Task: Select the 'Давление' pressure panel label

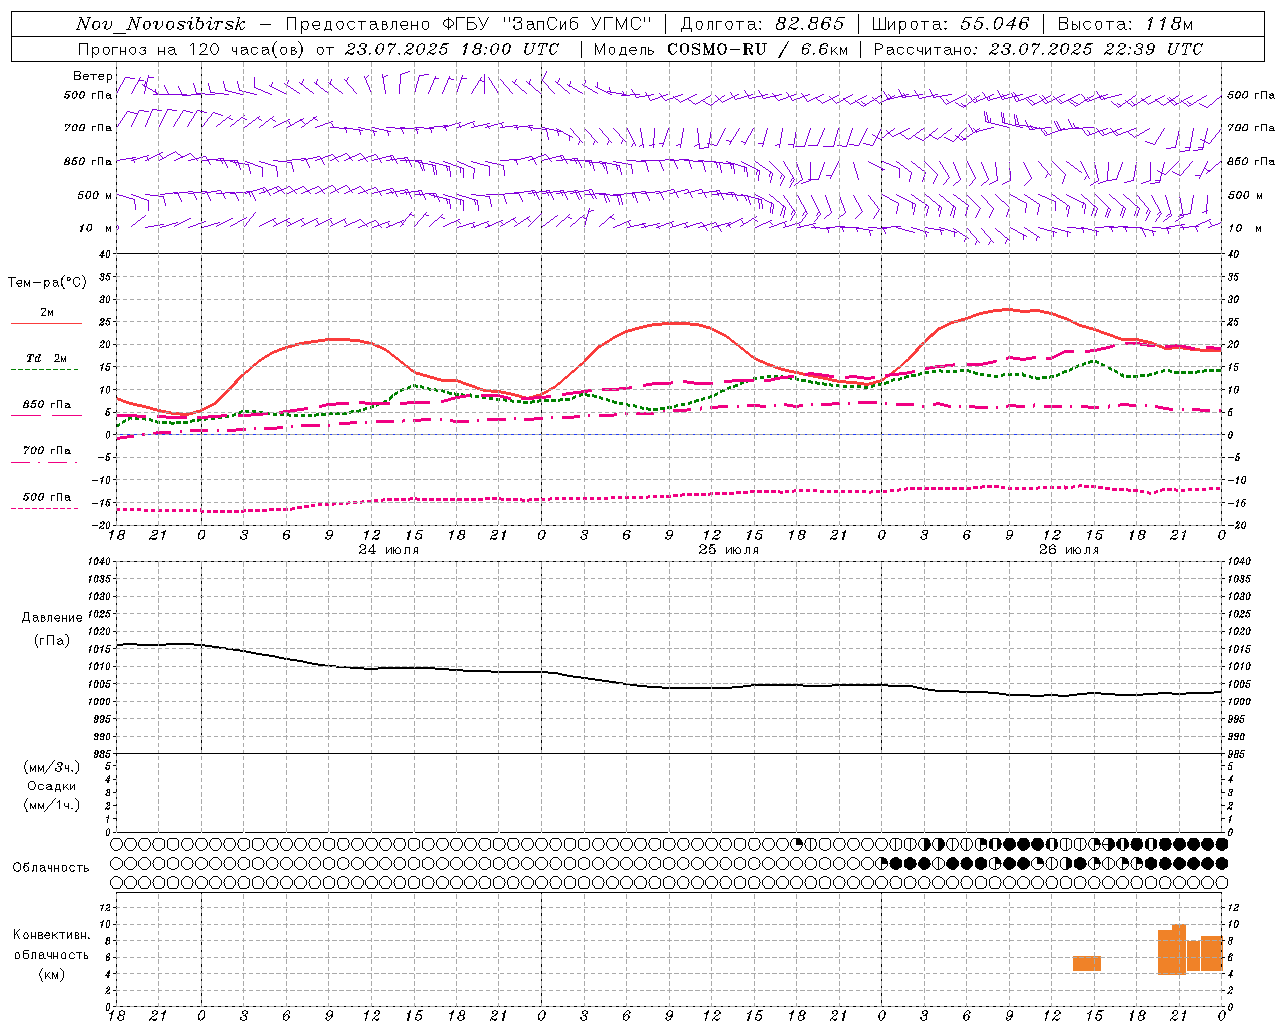Action: [x=52, y=618]
